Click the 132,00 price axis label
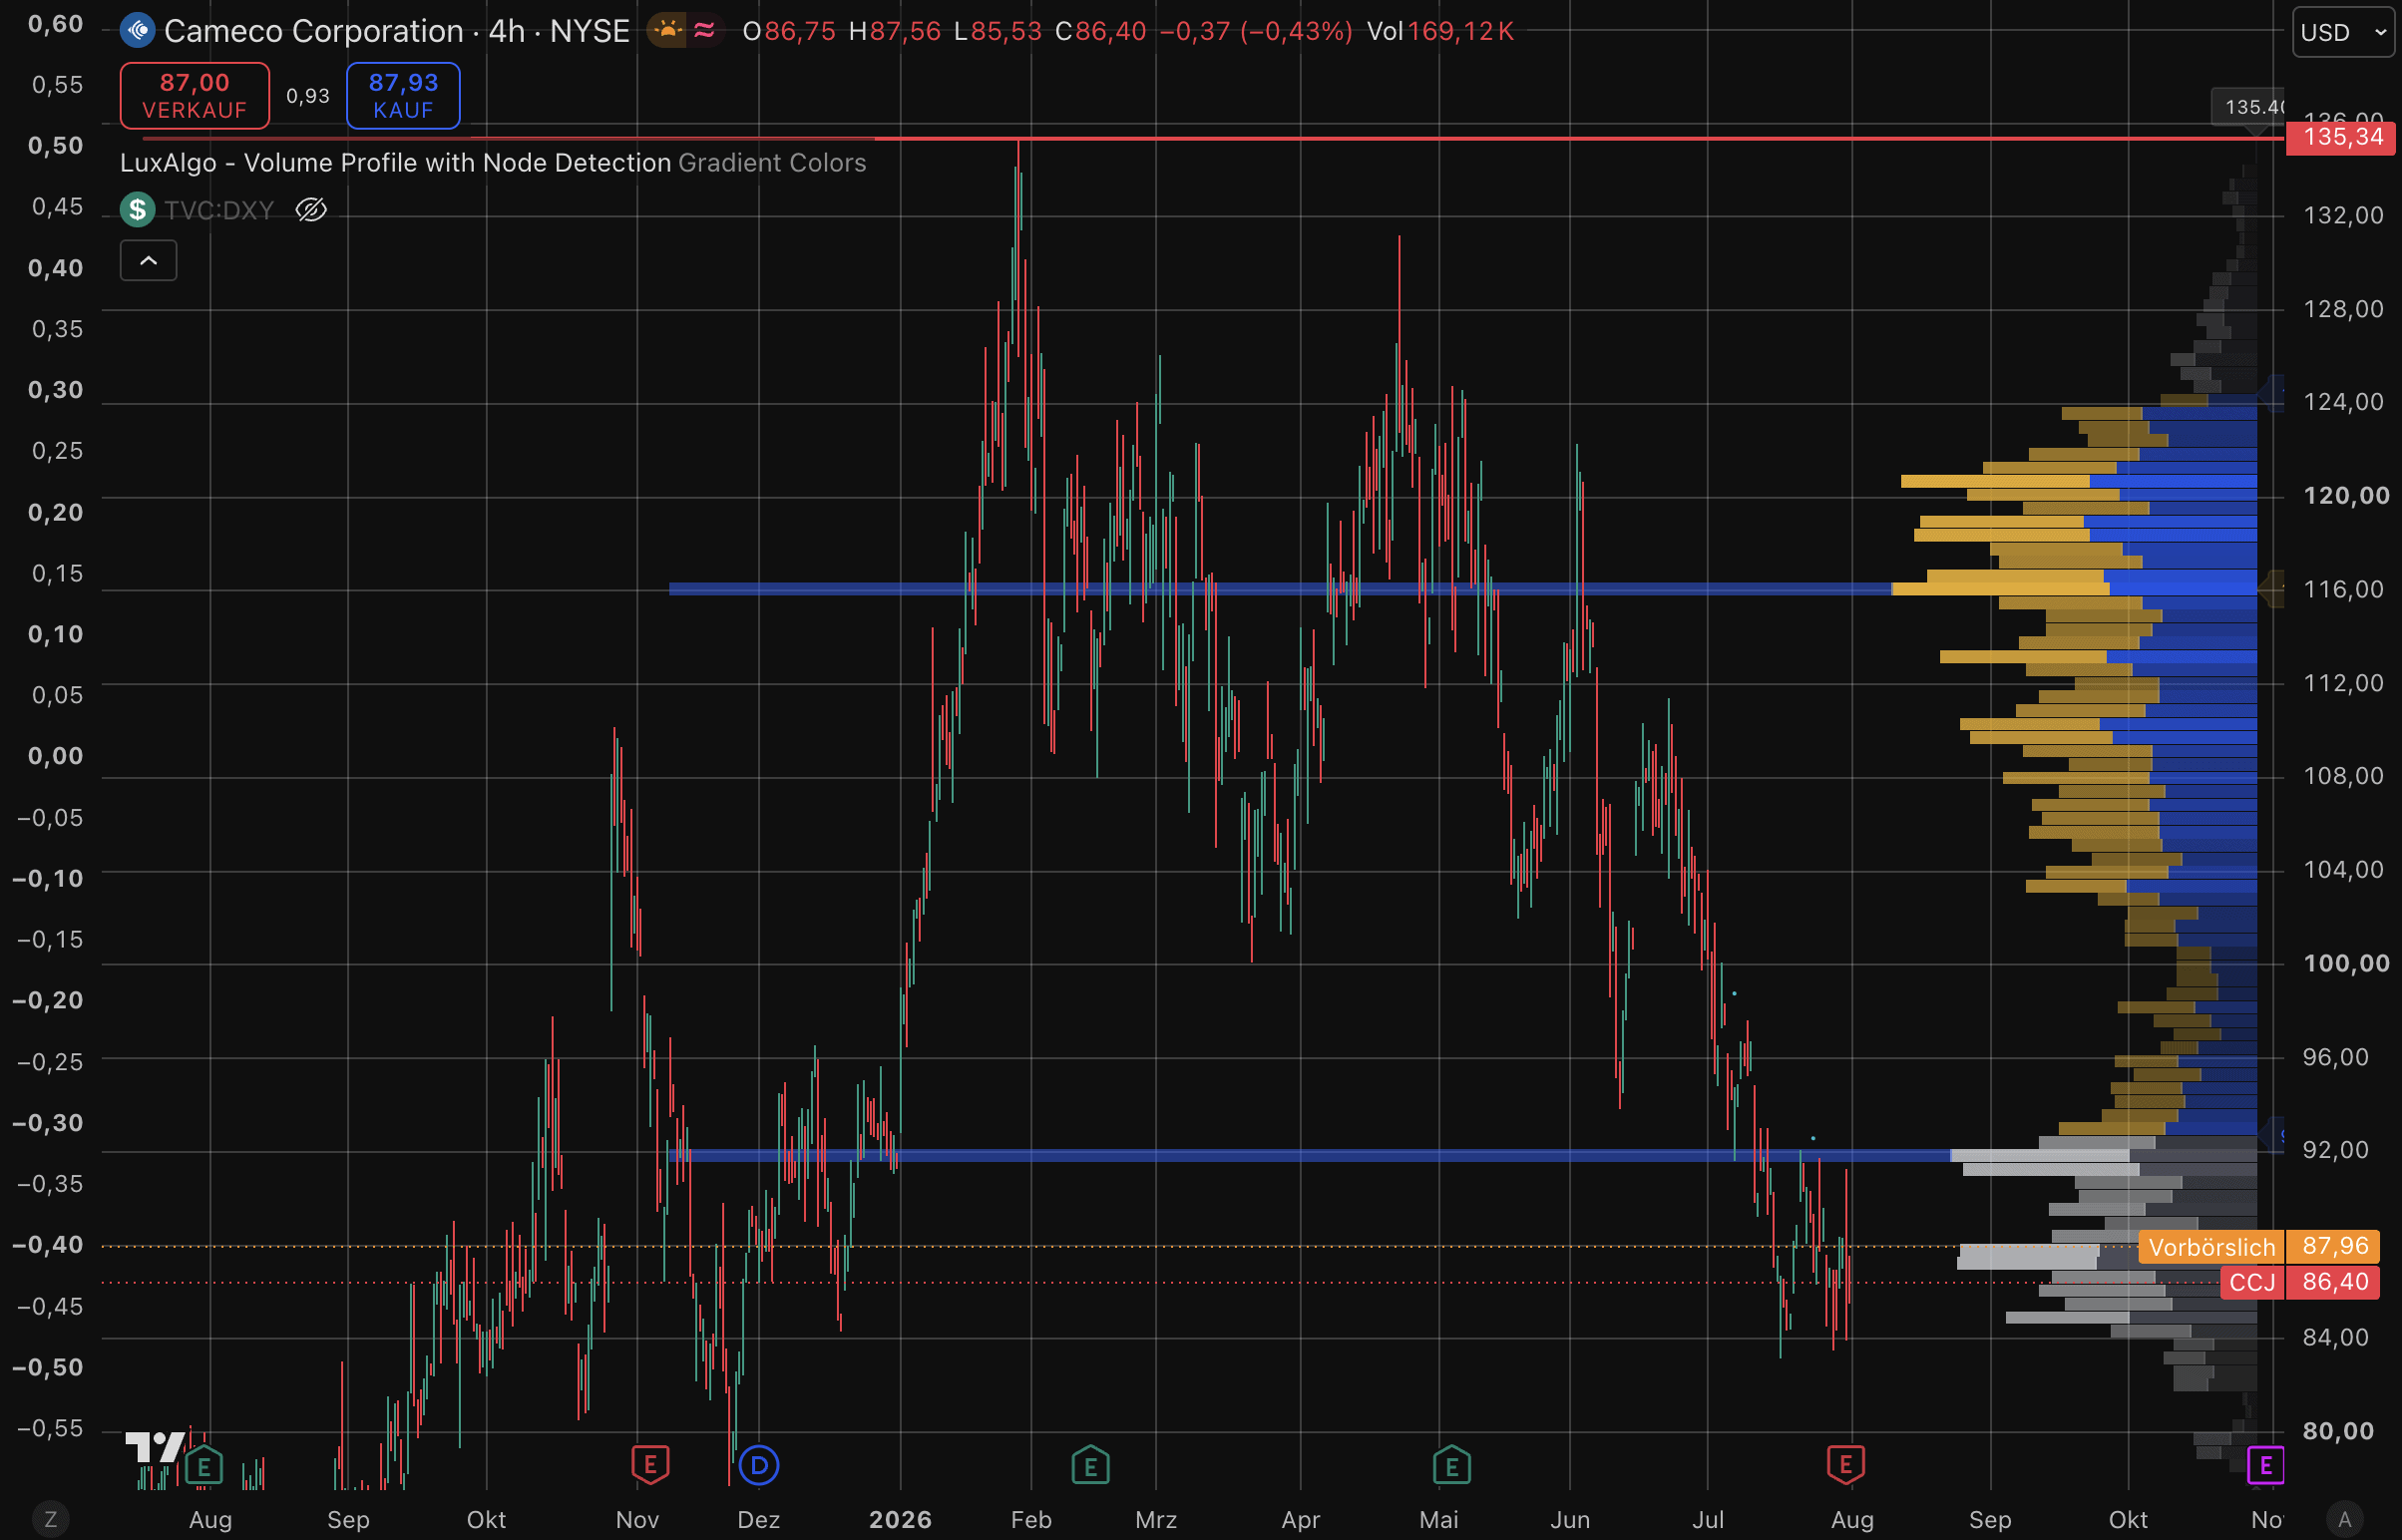The width and height of the screenshot is (2402, 1540). [2343, 215]
